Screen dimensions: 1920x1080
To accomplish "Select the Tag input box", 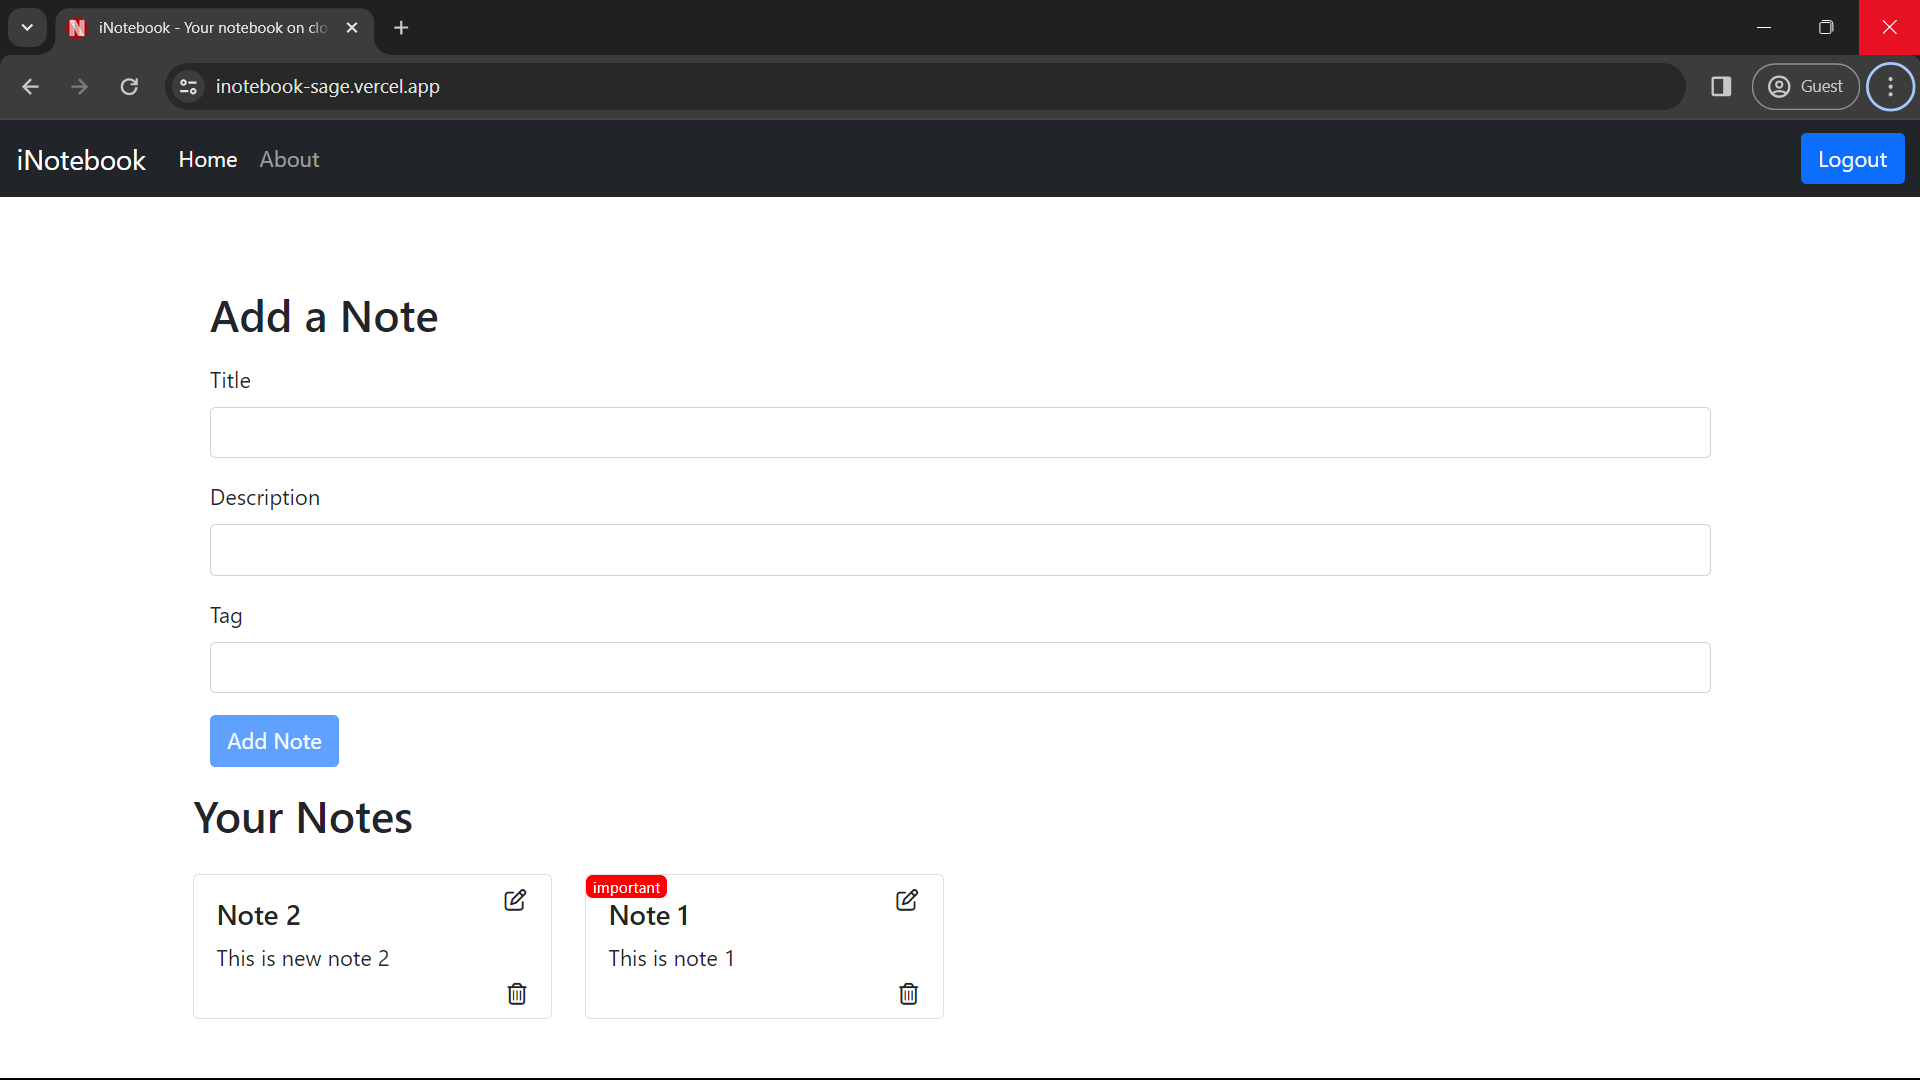I will pyautogui.click(x=960, y=668).
